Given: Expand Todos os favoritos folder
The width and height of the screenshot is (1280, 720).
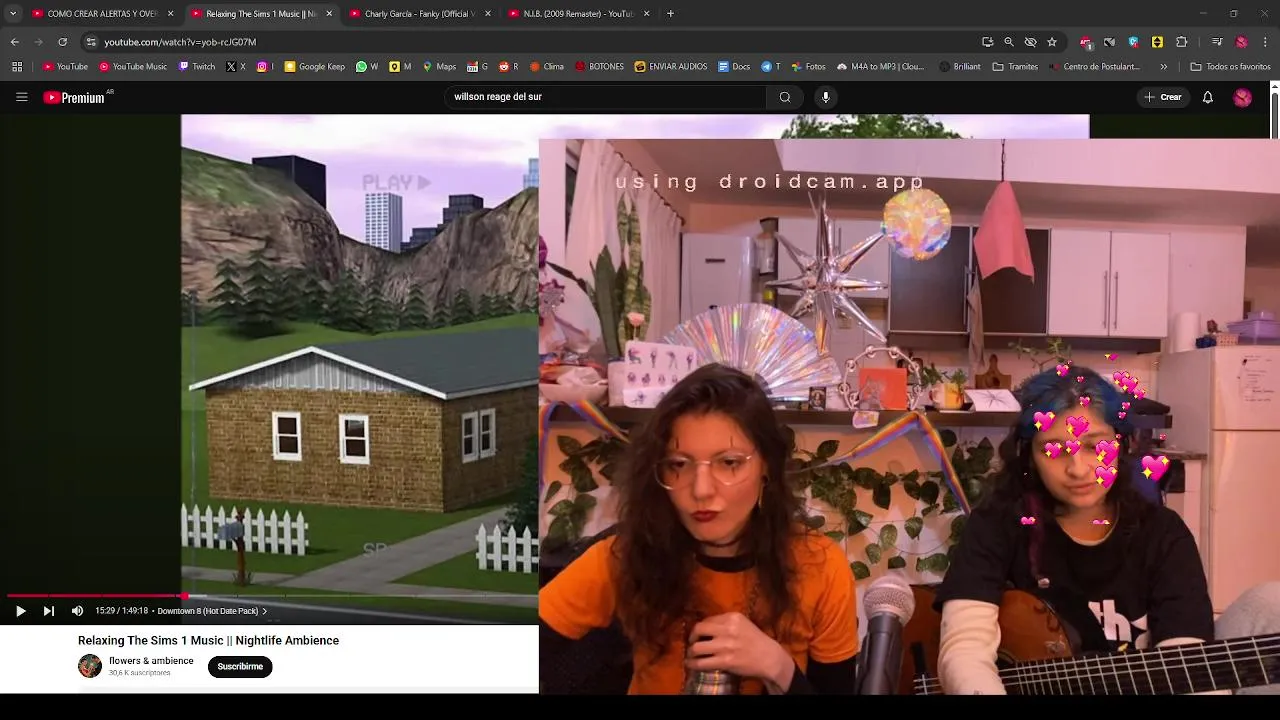Looking at the screenshot, I should pyautogui.click(x=1230, y=67).
